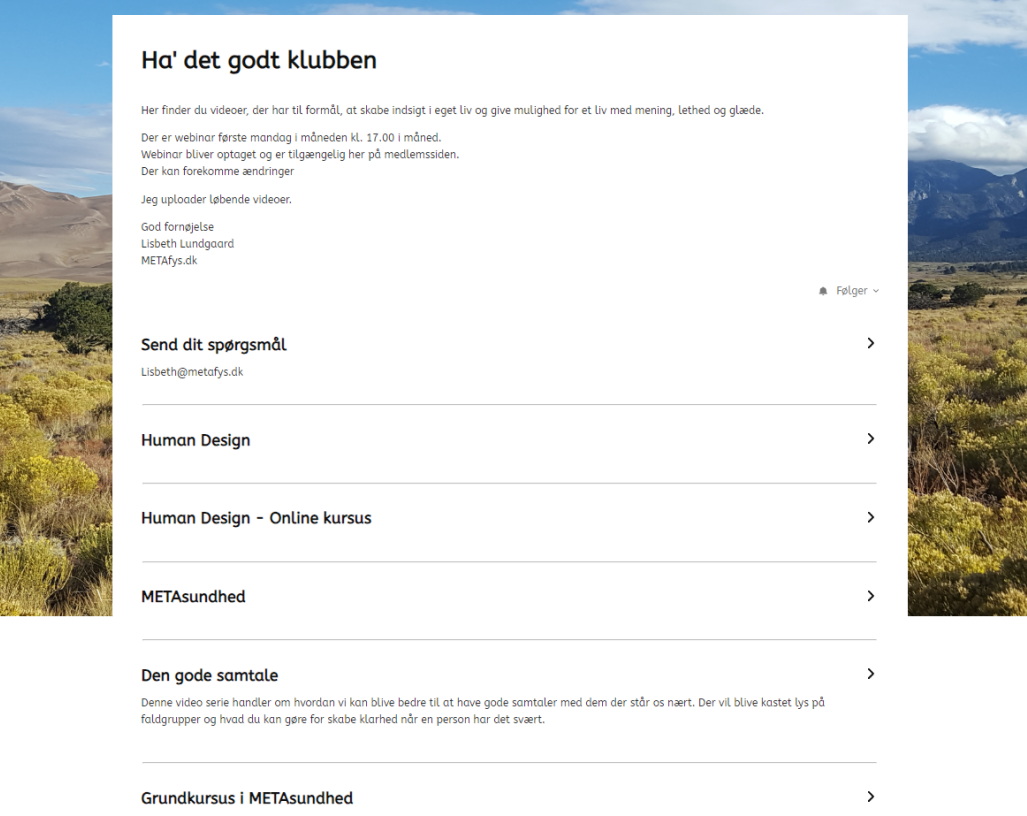Screen dimensions: 1027x816
Task: Expand the Send dit spørgsmål chevron
Action: (870, 343)
